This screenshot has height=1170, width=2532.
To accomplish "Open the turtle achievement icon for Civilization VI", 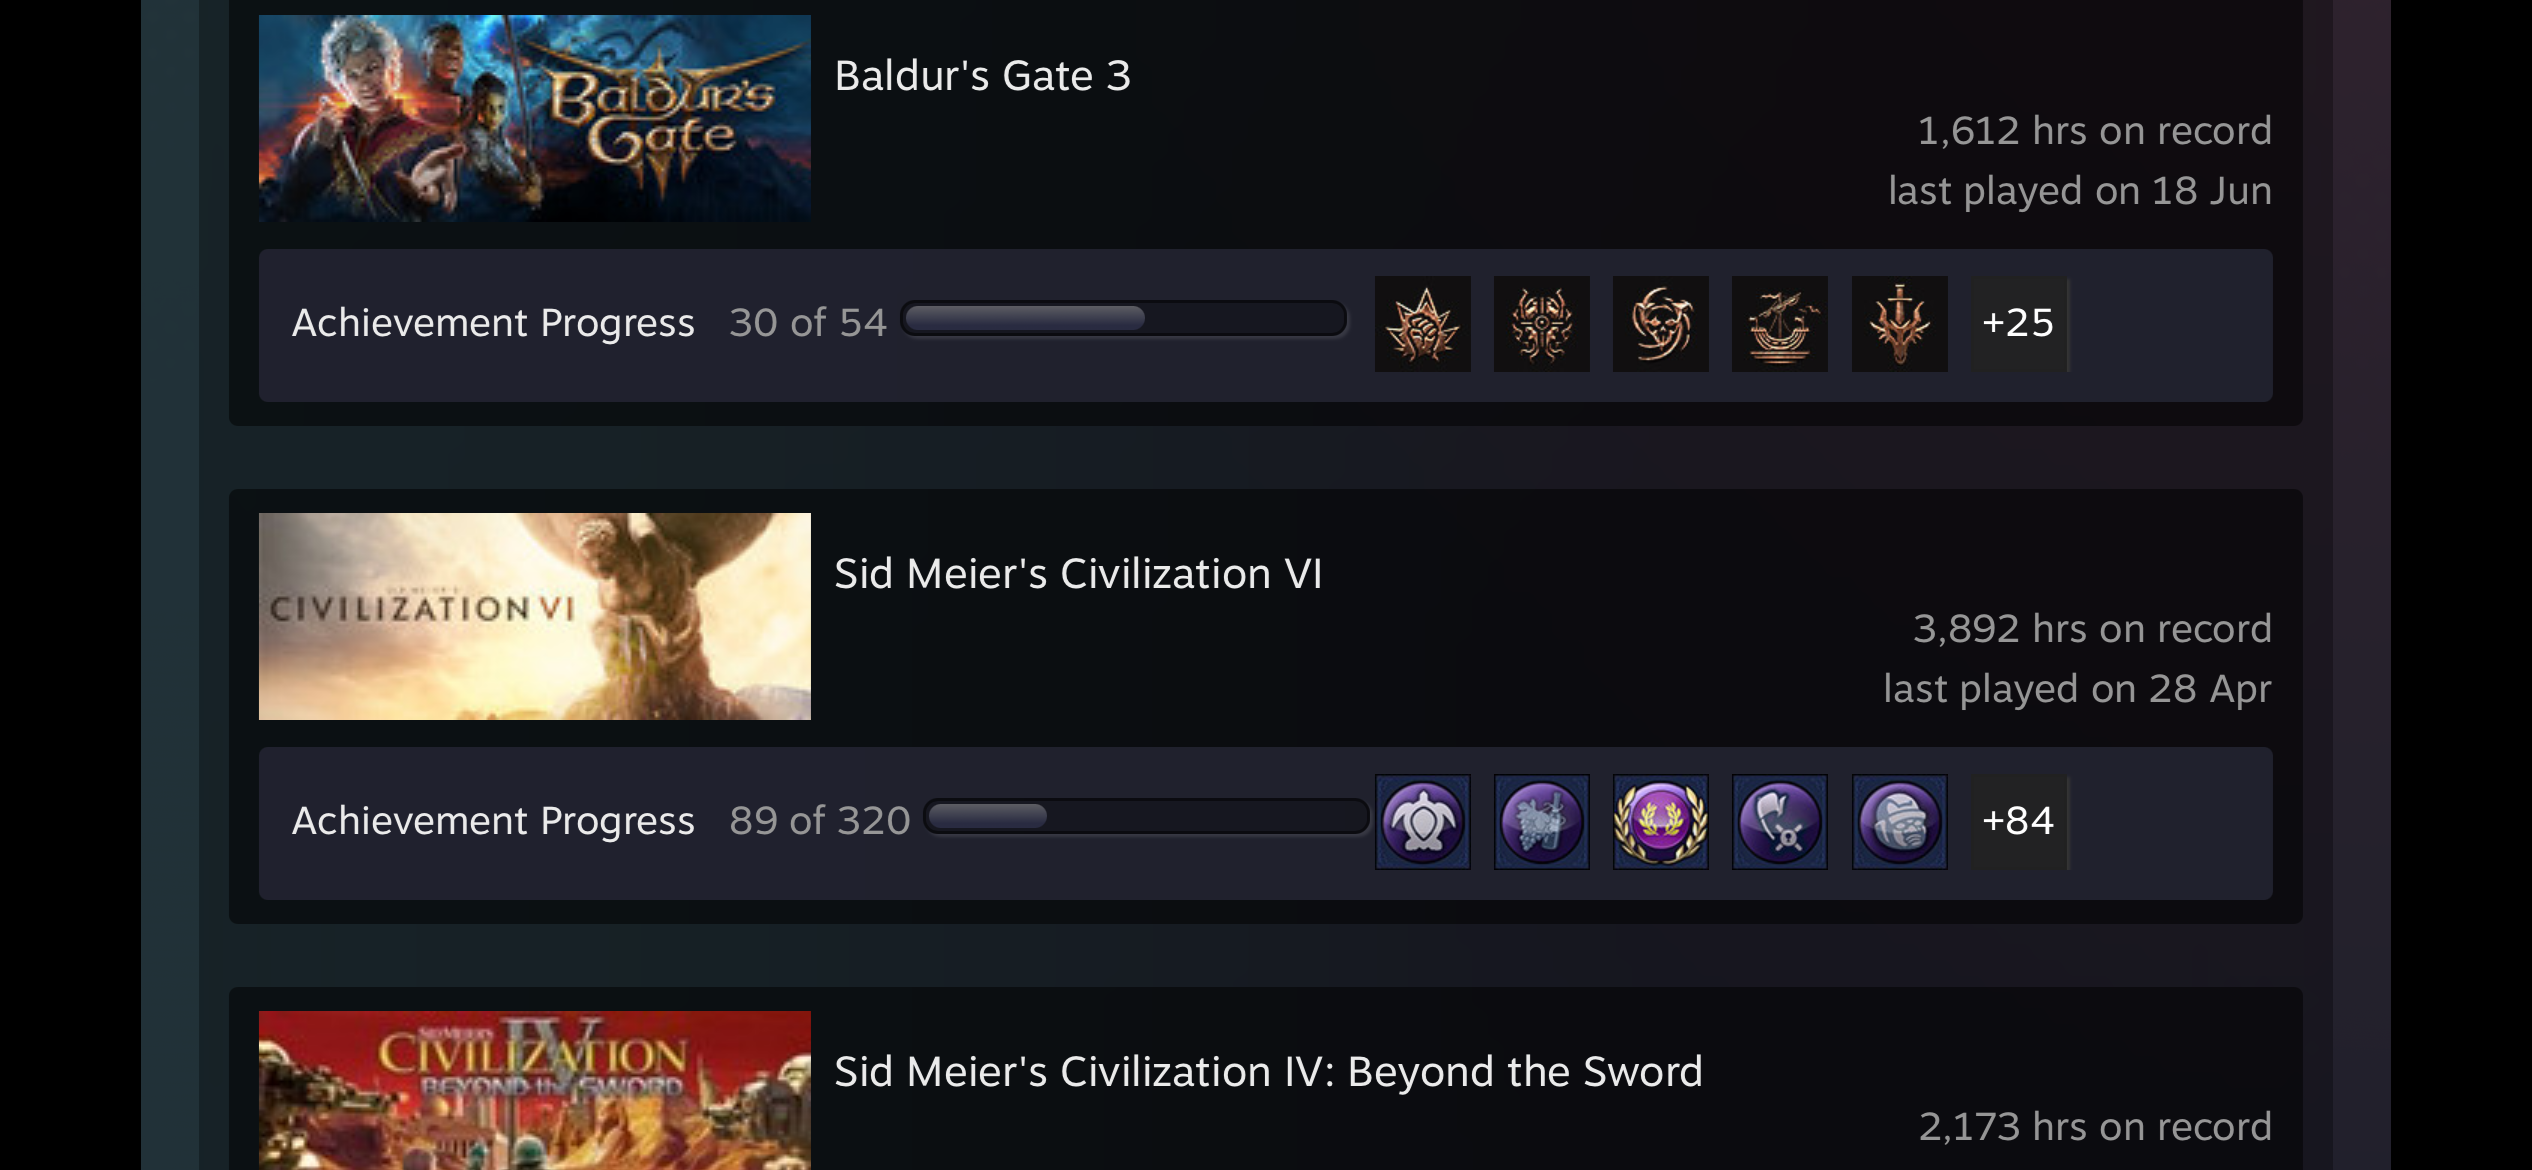I will click(x=1422, y=822).
